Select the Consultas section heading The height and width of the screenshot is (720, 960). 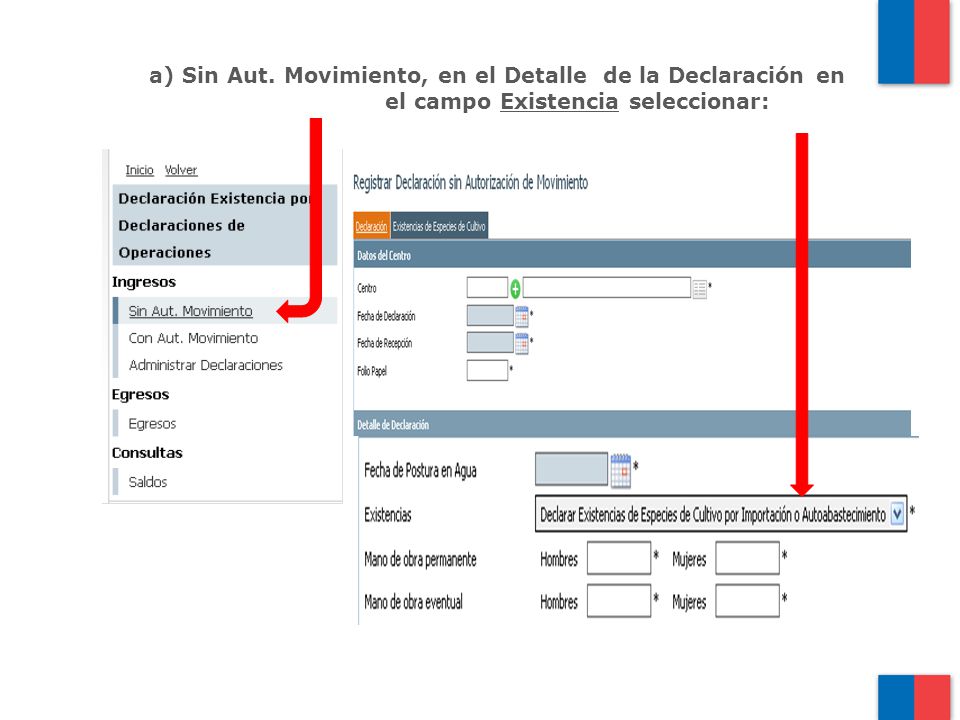coord(147,453)
